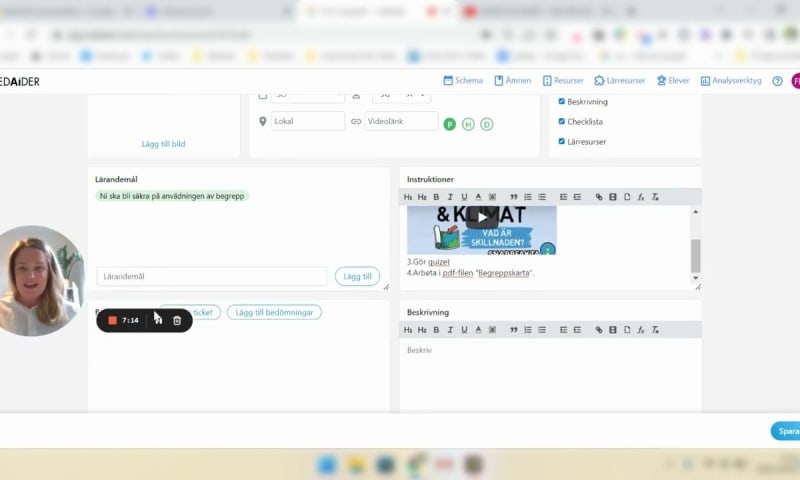Increase indent in Instruktioner editor toolbar
The height and width of the screenshot is (480, 800).
click(577, 197)
